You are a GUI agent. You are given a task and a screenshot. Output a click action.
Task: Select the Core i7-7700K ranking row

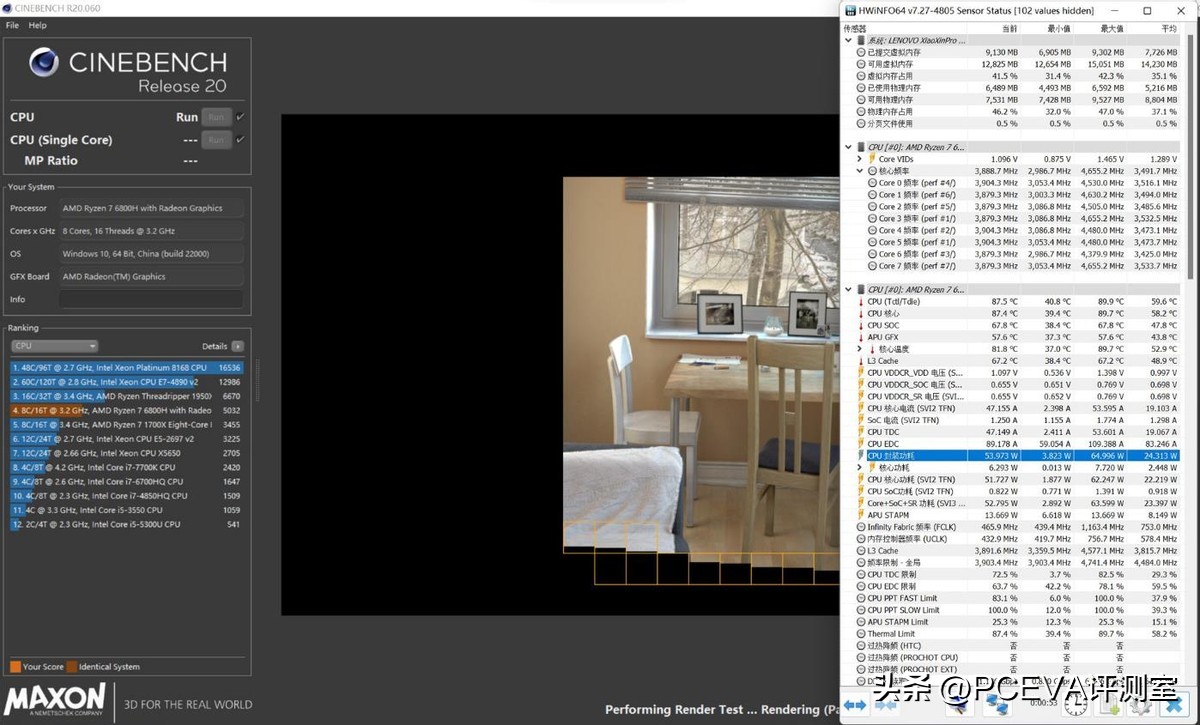click(x=127, y=467)
